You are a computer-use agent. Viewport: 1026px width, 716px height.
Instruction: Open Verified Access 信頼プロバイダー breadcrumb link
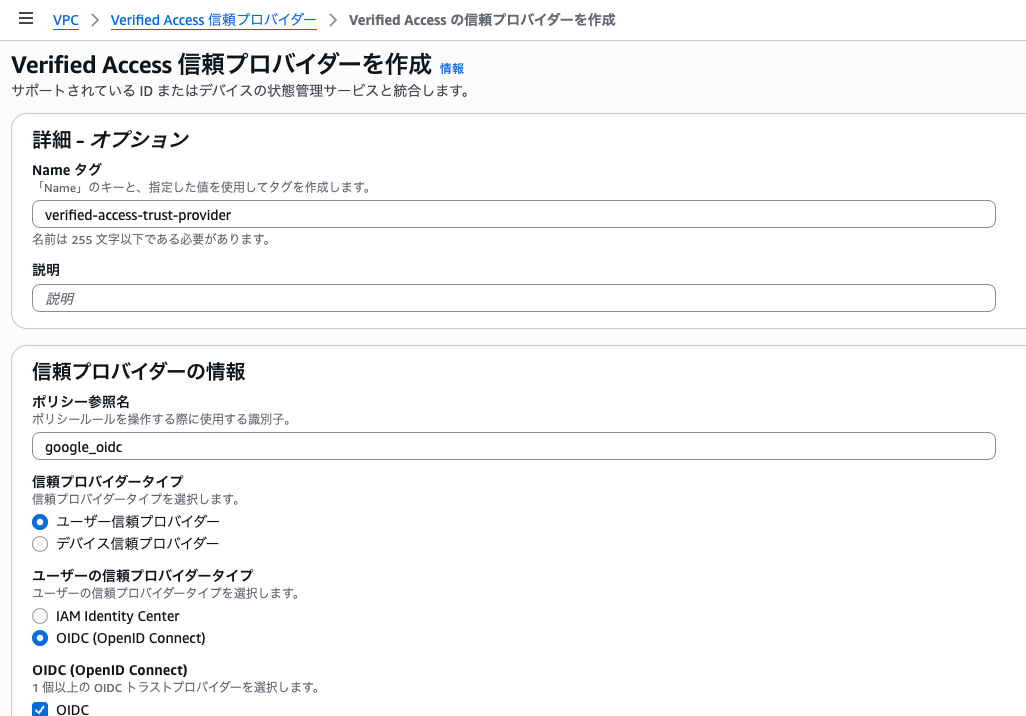(x=213, y=19)
